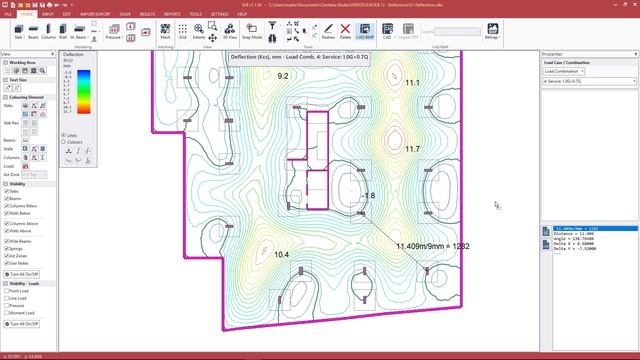Toggle the Walls Below checkbox
This screenshot has width=640, height=360.
point(7,213)
